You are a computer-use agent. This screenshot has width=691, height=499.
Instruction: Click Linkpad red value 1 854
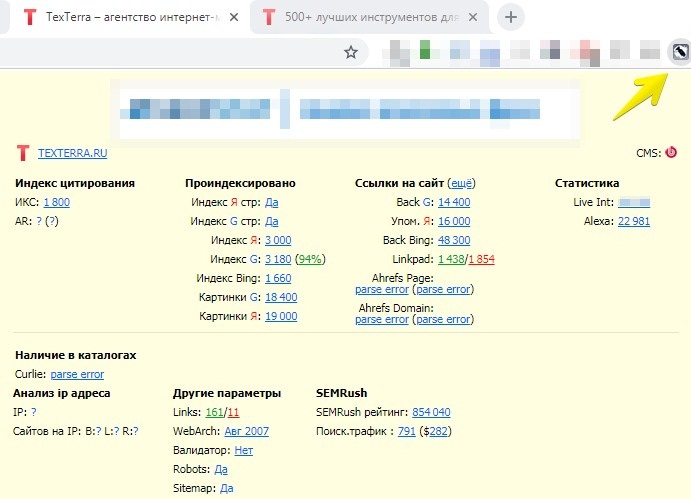[x=481, y=259]
